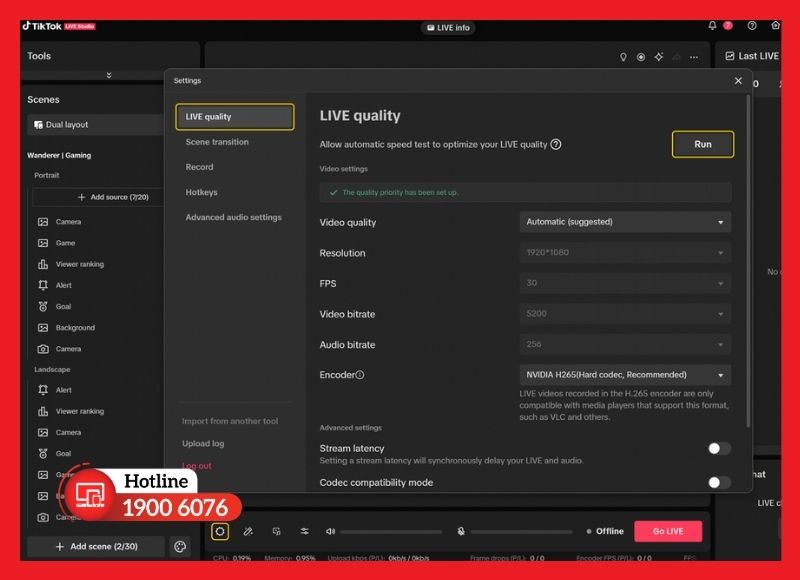Screen dimensions: 800x580
Task: Select the Dual layout scene
Action: [95, 125]
